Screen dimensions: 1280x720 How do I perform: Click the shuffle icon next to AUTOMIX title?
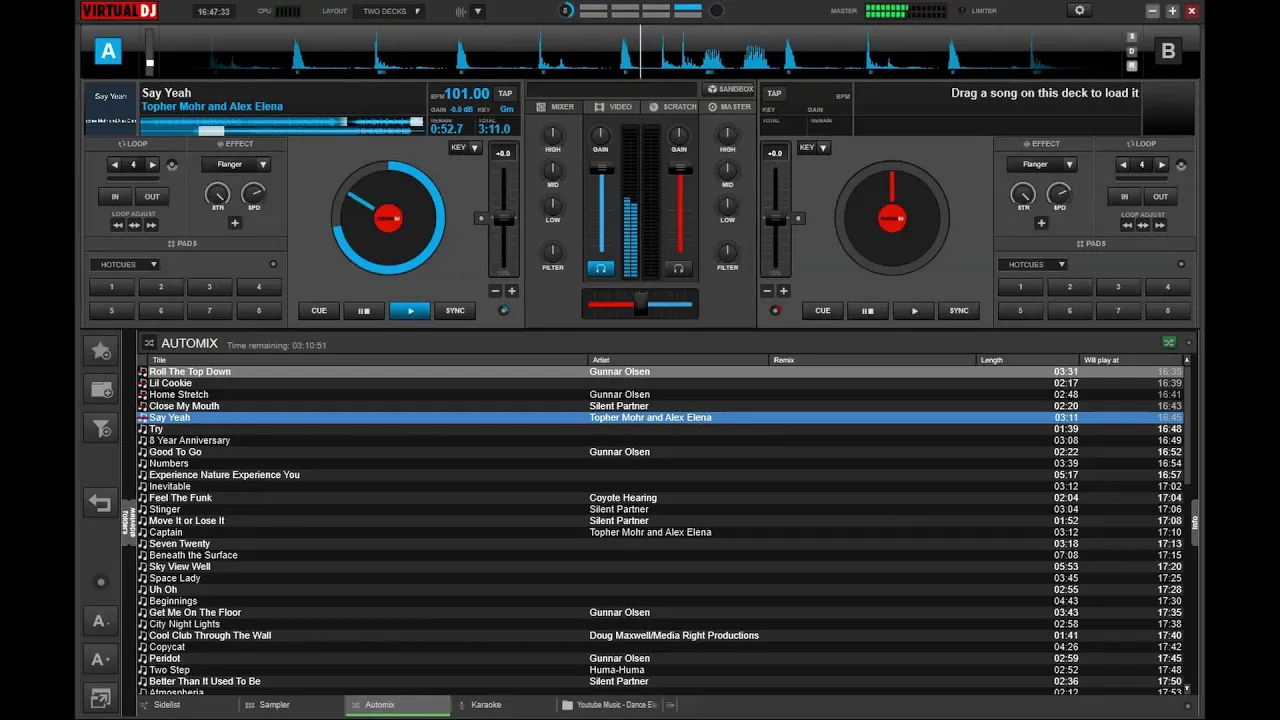tap(149, 343)
